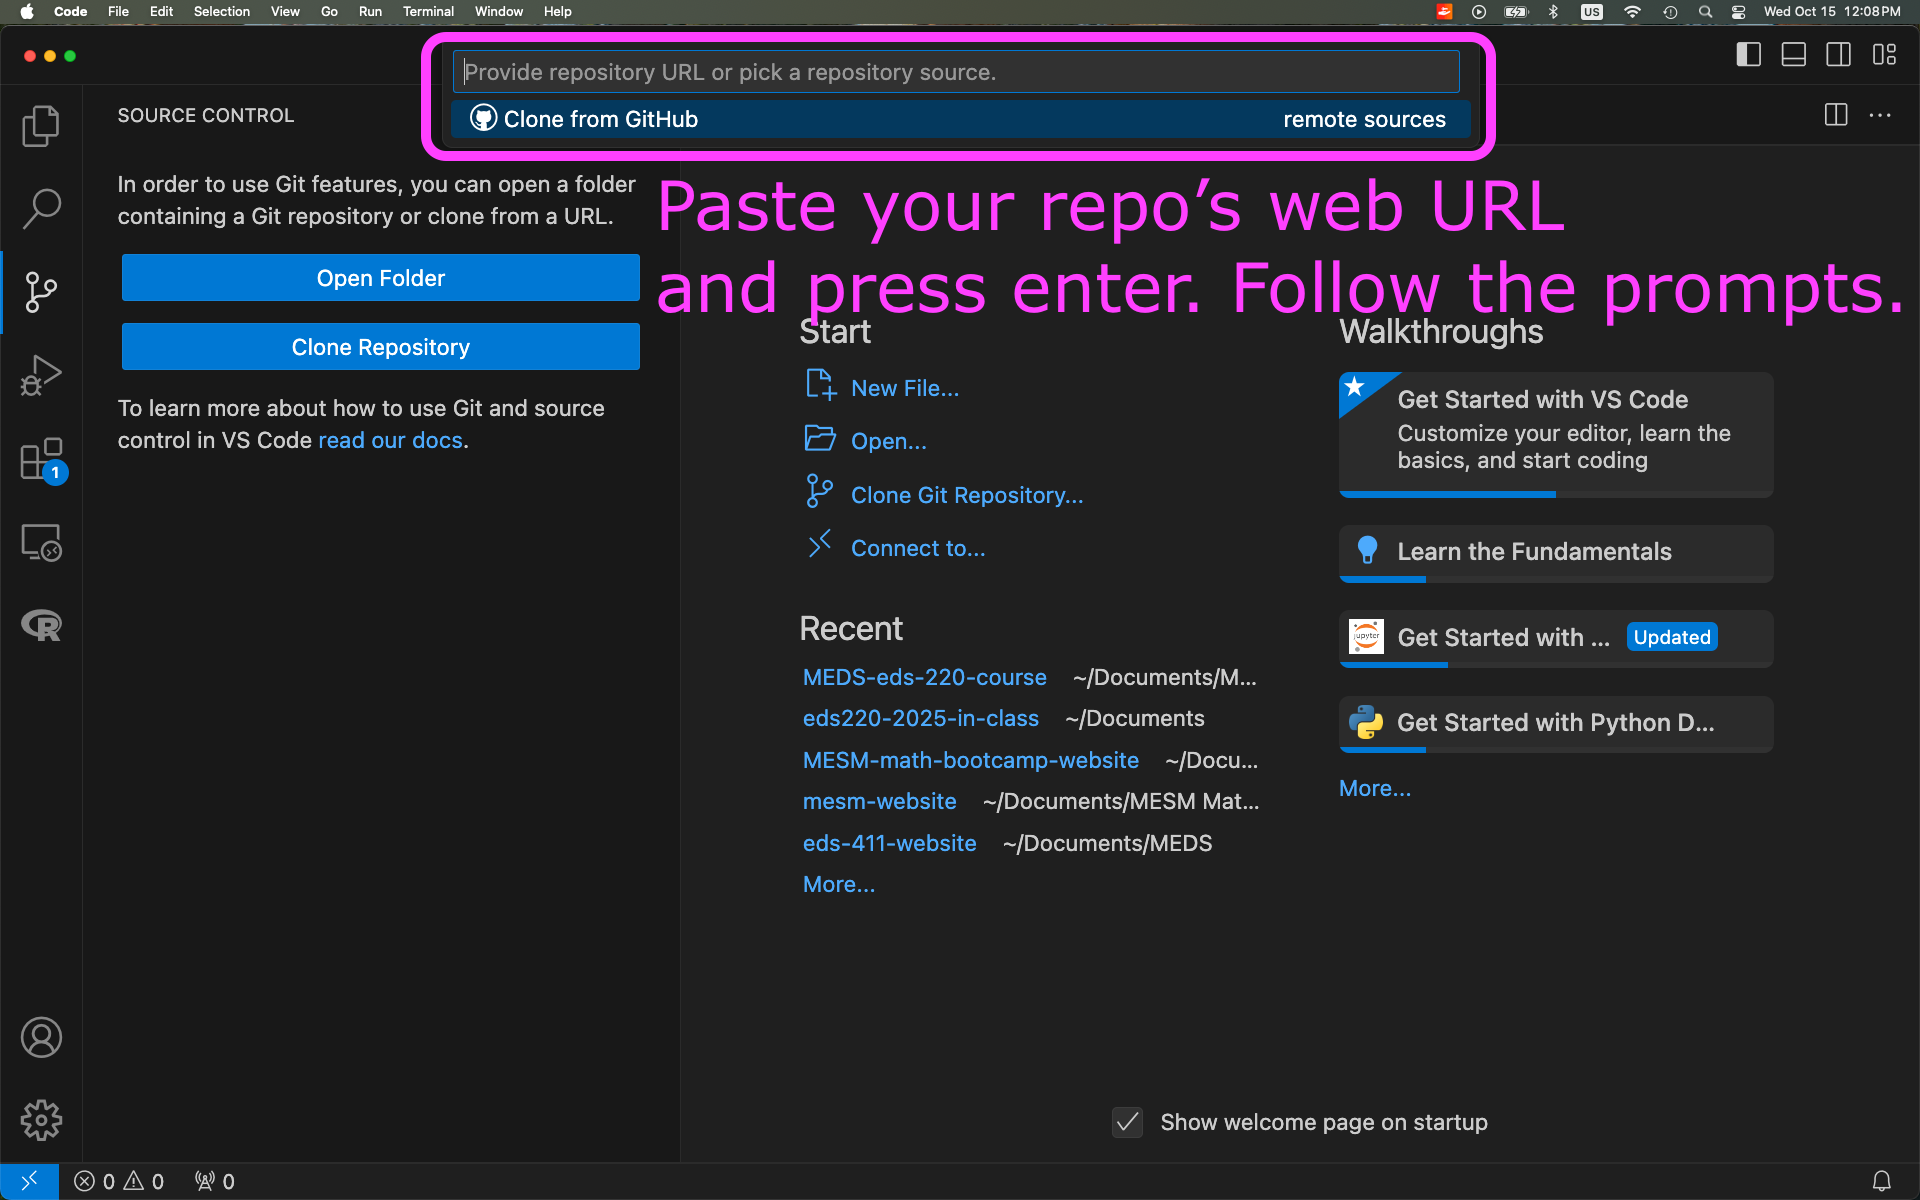1920x1200 pixels.
Task: Open the Search view in activity bar
Action: pyautogui.click(x=41, y=208)
